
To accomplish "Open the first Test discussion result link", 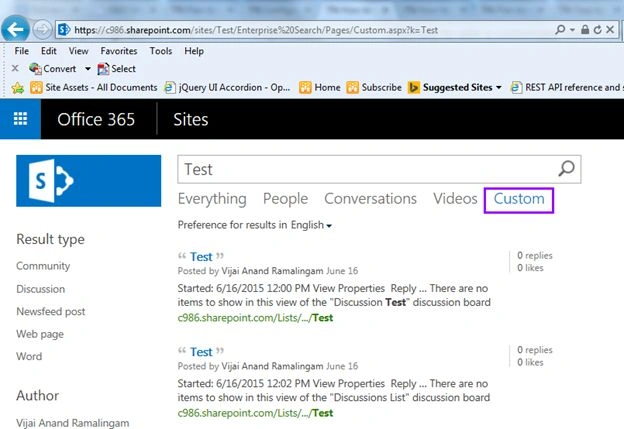I will (201, 257).
